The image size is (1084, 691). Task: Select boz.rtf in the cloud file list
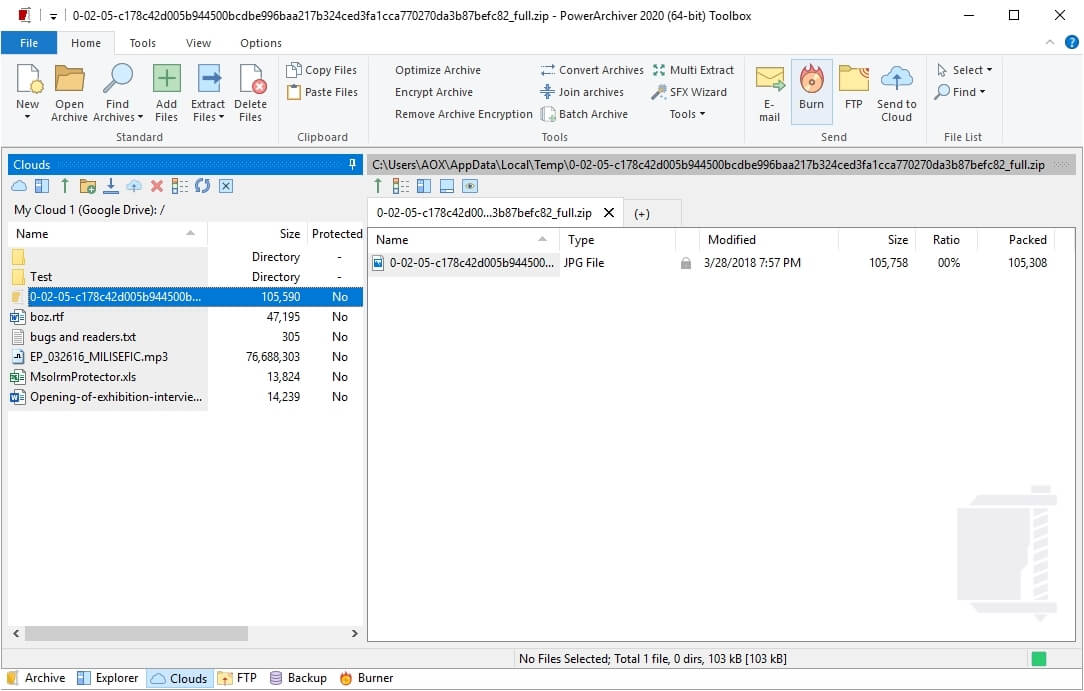47,317
